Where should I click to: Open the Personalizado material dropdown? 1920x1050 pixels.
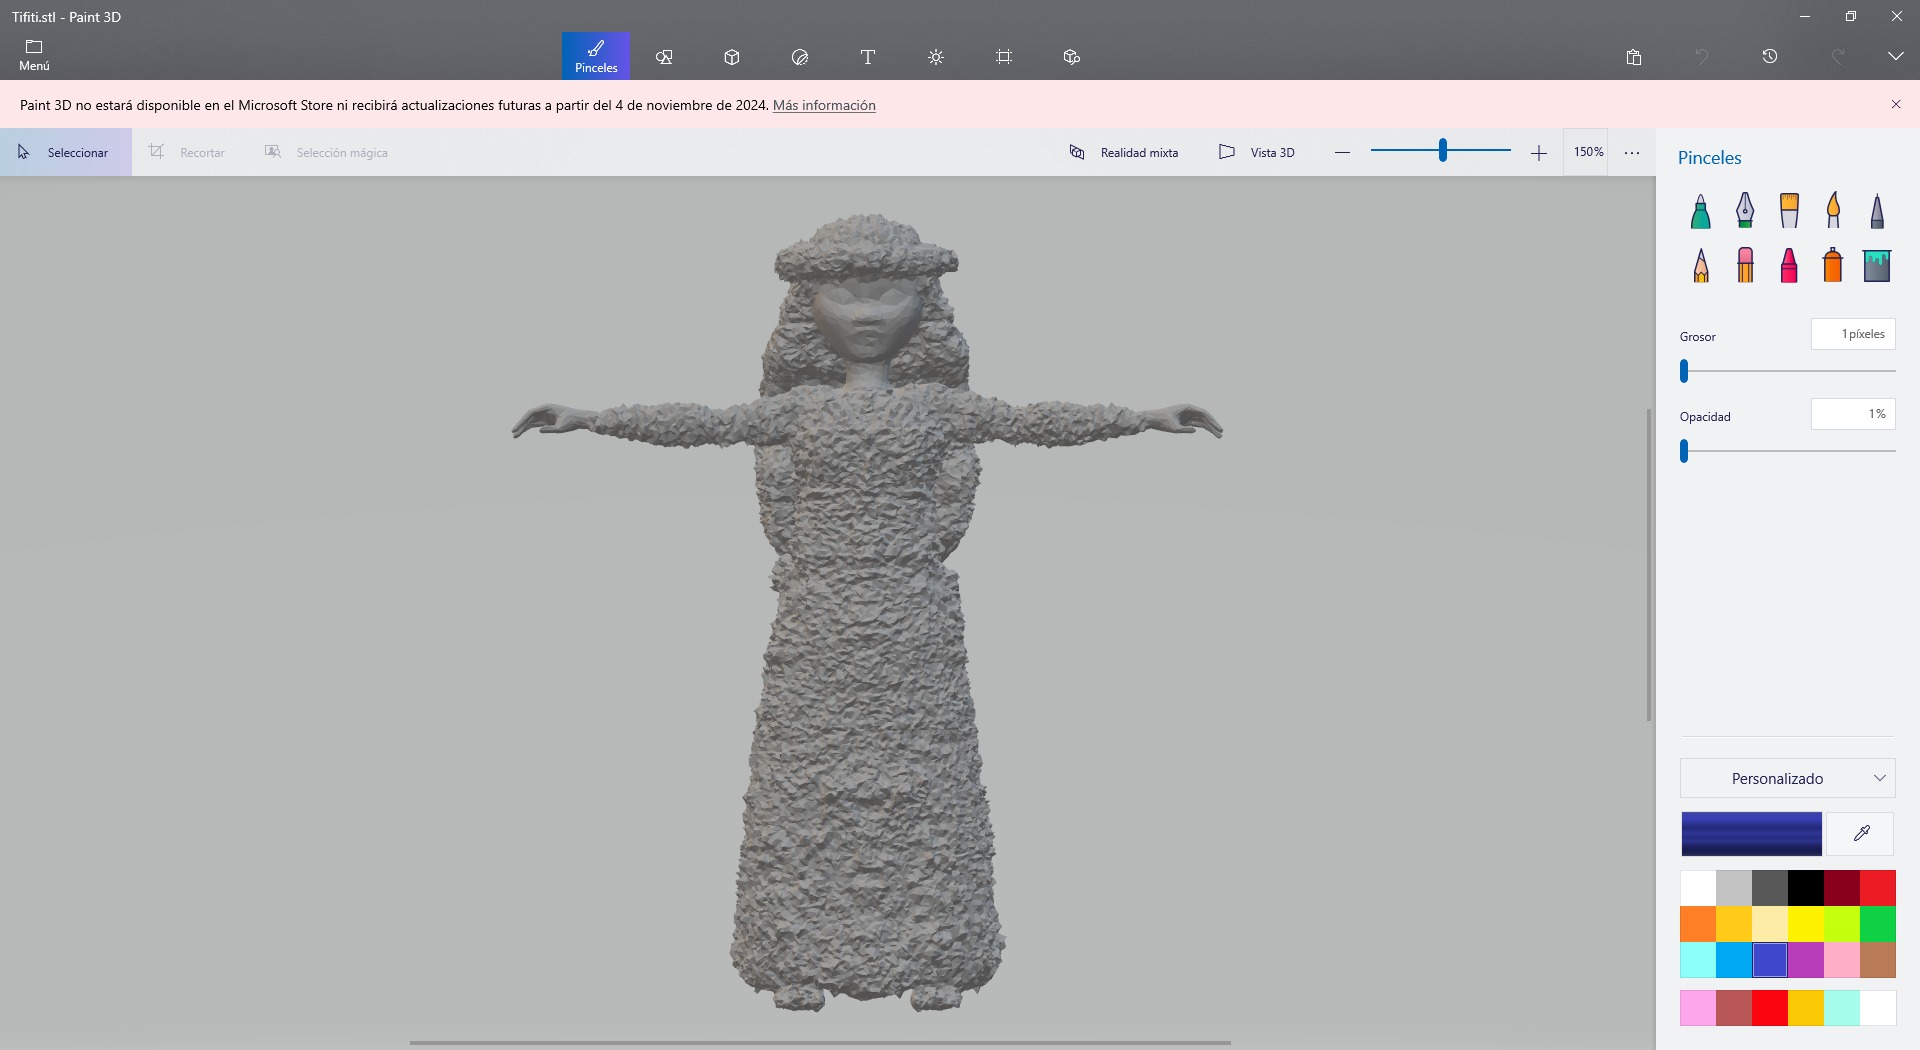pos(1788,778)
